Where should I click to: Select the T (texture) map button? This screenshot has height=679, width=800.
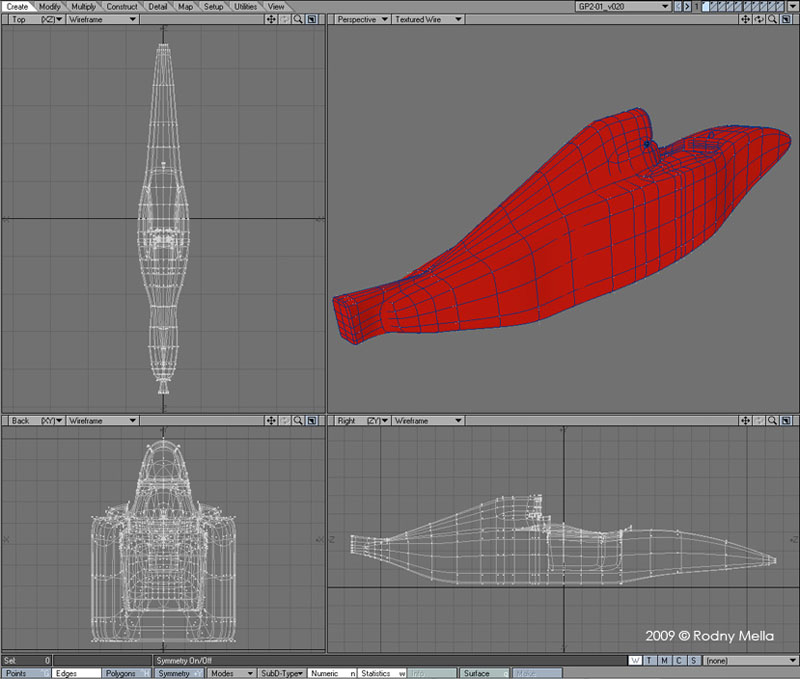click(649, 661)
